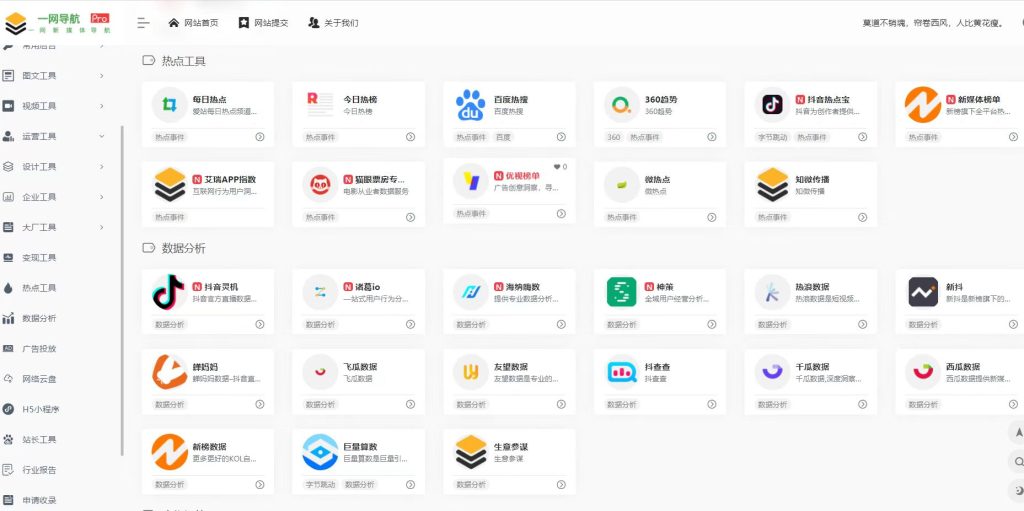
Task: Toggle dark mode with the moon icon
Action: pos(1018,490)
